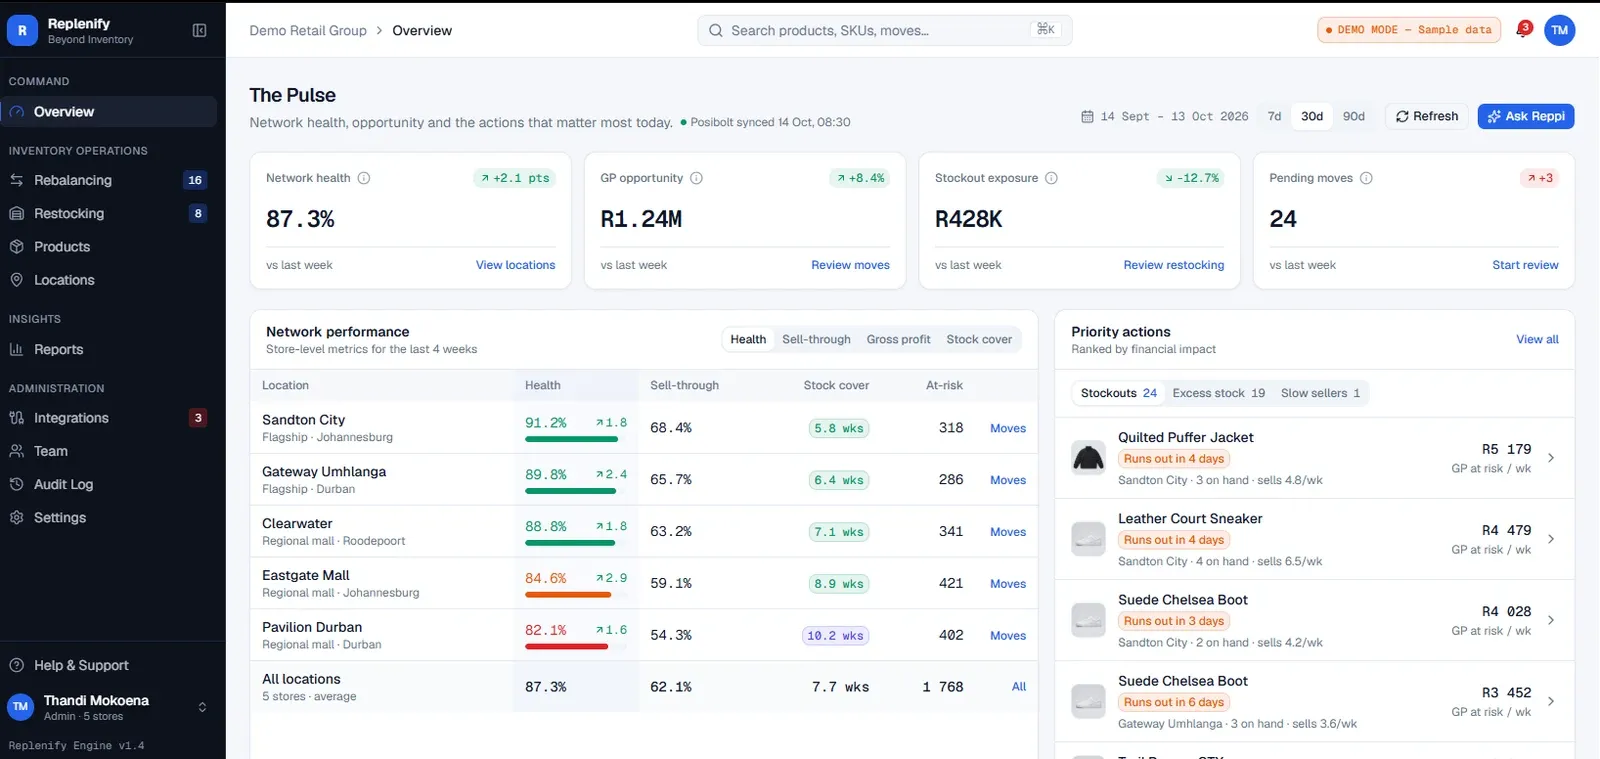Click the search magnifier icon
1600x759 pixels.
click(716, 31)
